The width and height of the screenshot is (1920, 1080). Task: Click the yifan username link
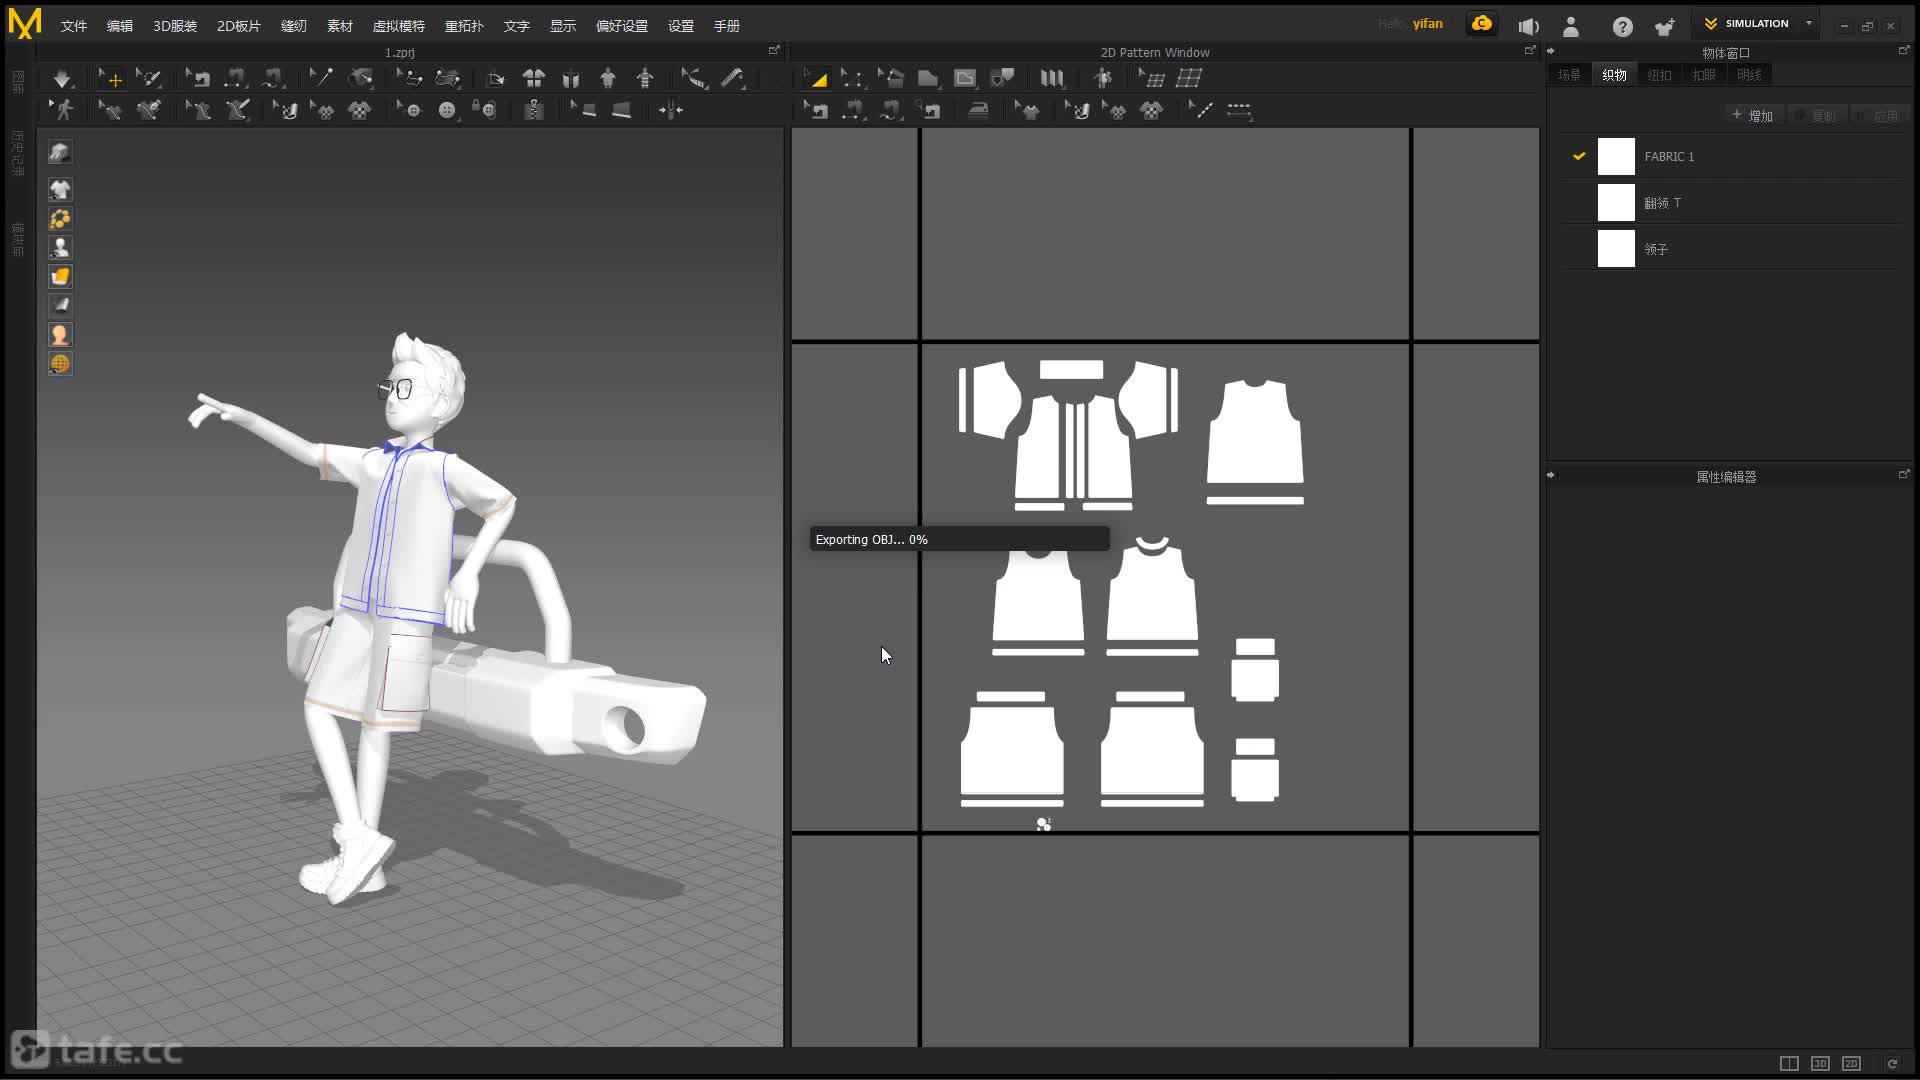coord(1427,23)
